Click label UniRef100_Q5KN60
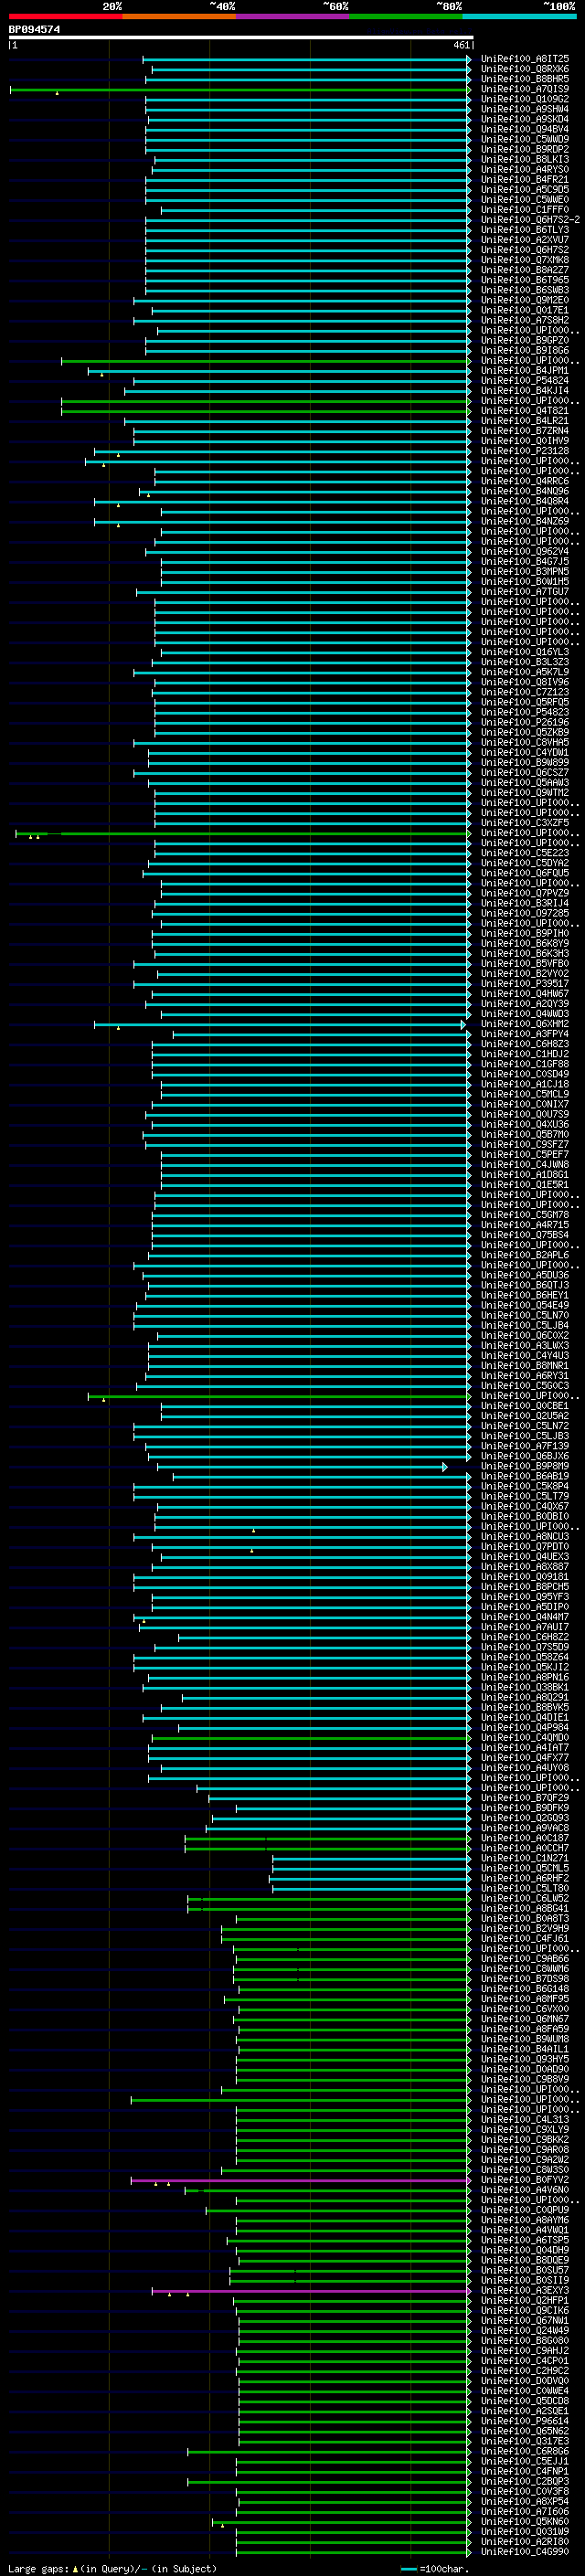Image resolution: width=585 pixels, height=2576 pixels. [524, 2521]
